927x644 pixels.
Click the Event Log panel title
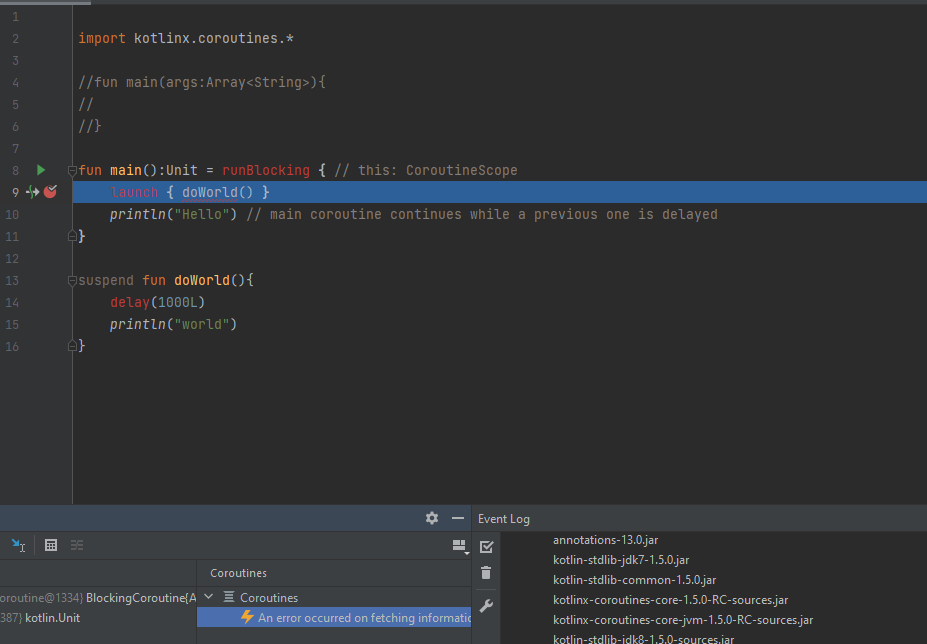504,519
